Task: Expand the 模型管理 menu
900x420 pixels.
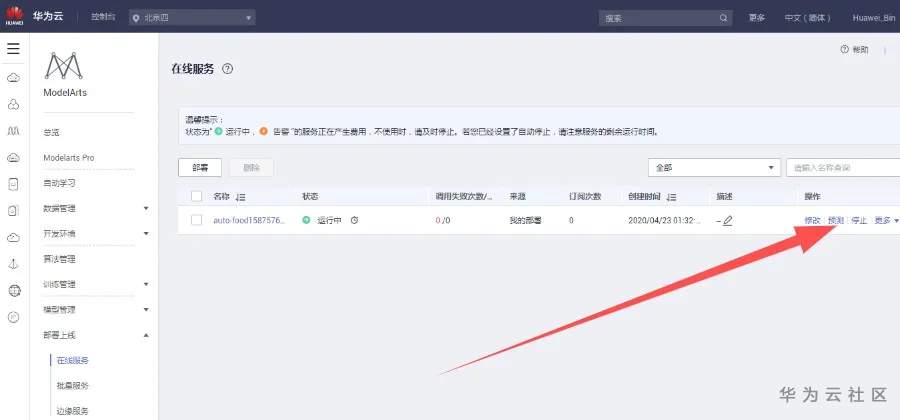Action: [146, 309]
